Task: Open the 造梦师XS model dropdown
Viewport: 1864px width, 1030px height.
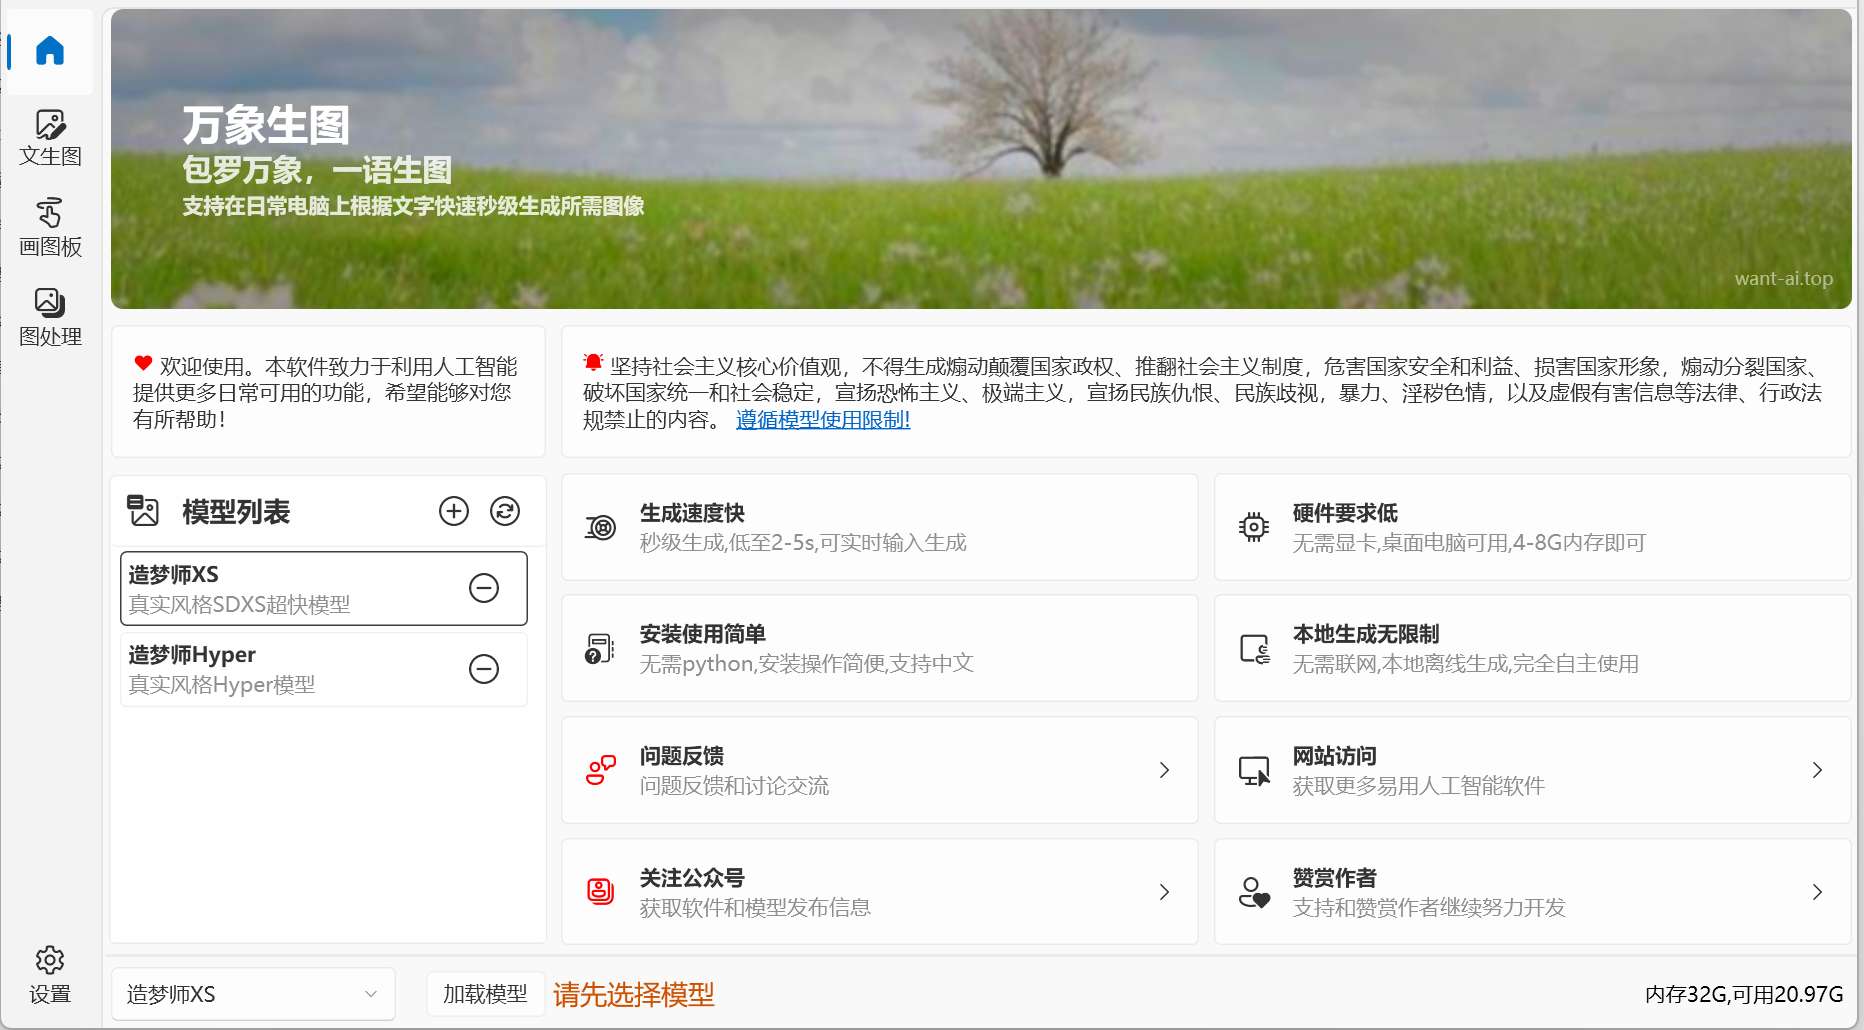Action: click(253, 994)
